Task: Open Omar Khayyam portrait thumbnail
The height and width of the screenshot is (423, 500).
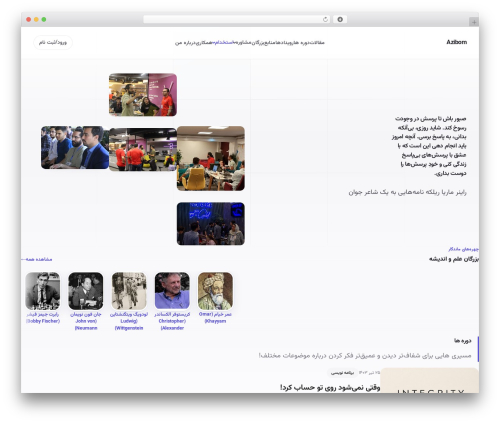Action: [x=215, y=291]
